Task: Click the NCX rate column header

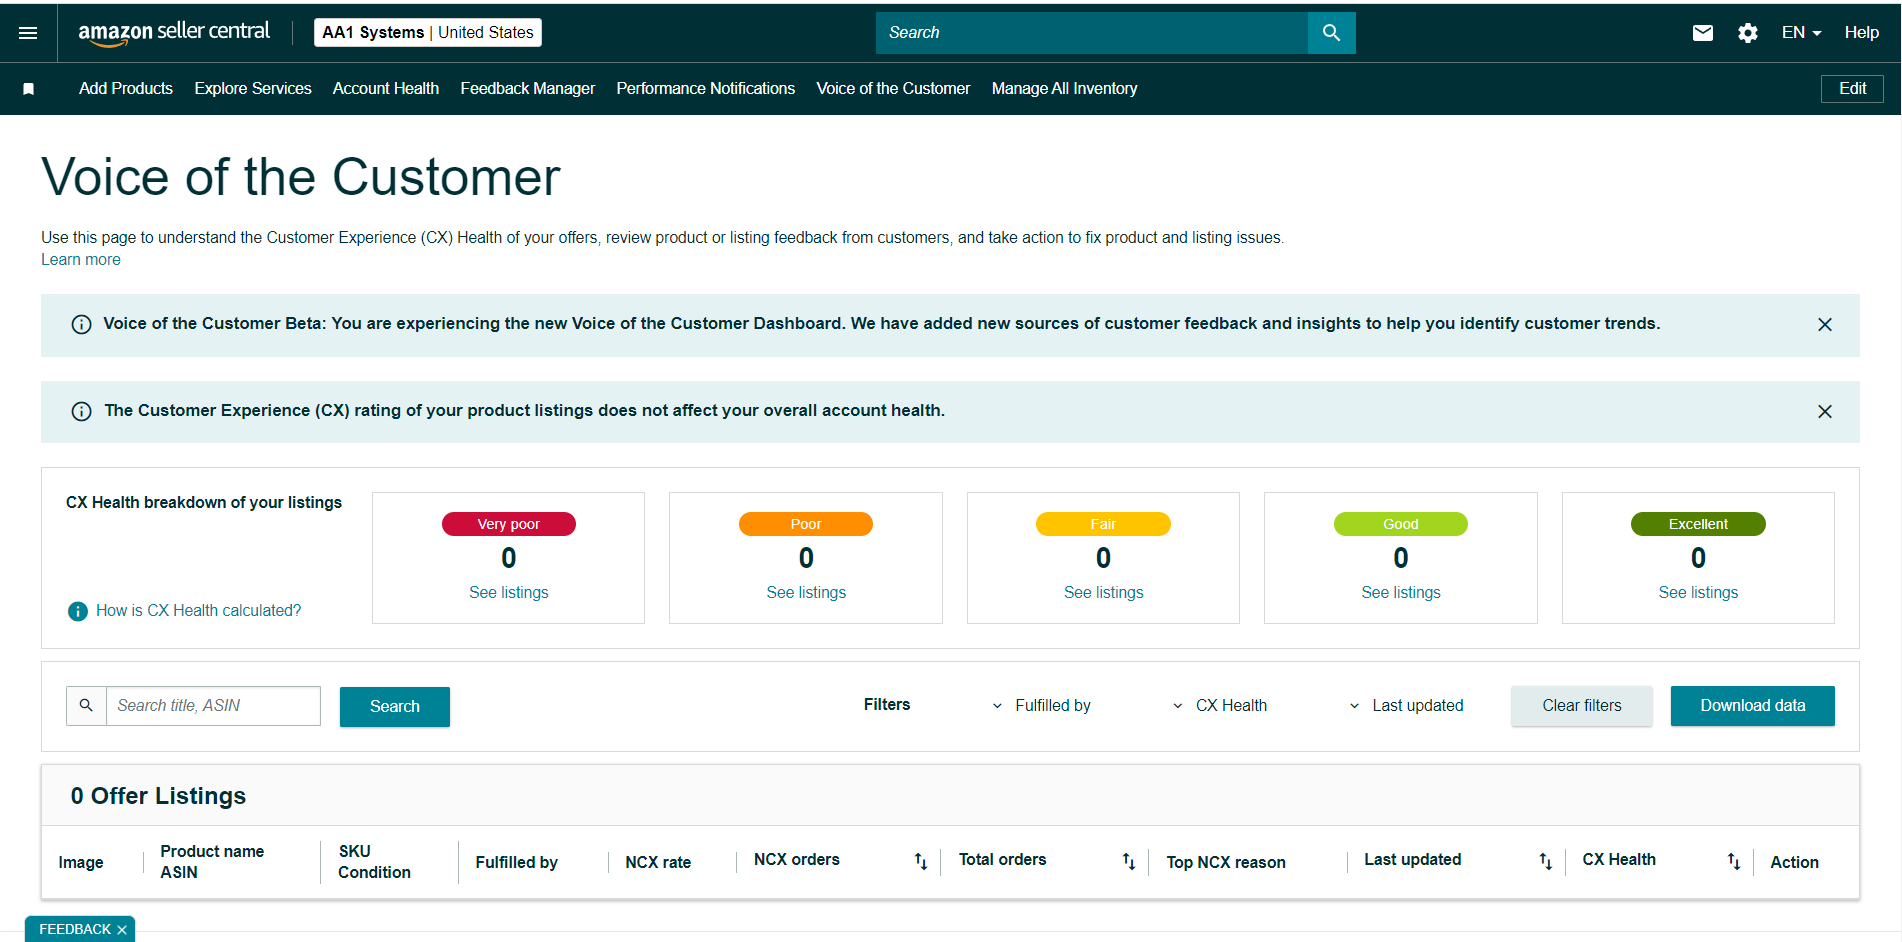Action: click(658, 863)
